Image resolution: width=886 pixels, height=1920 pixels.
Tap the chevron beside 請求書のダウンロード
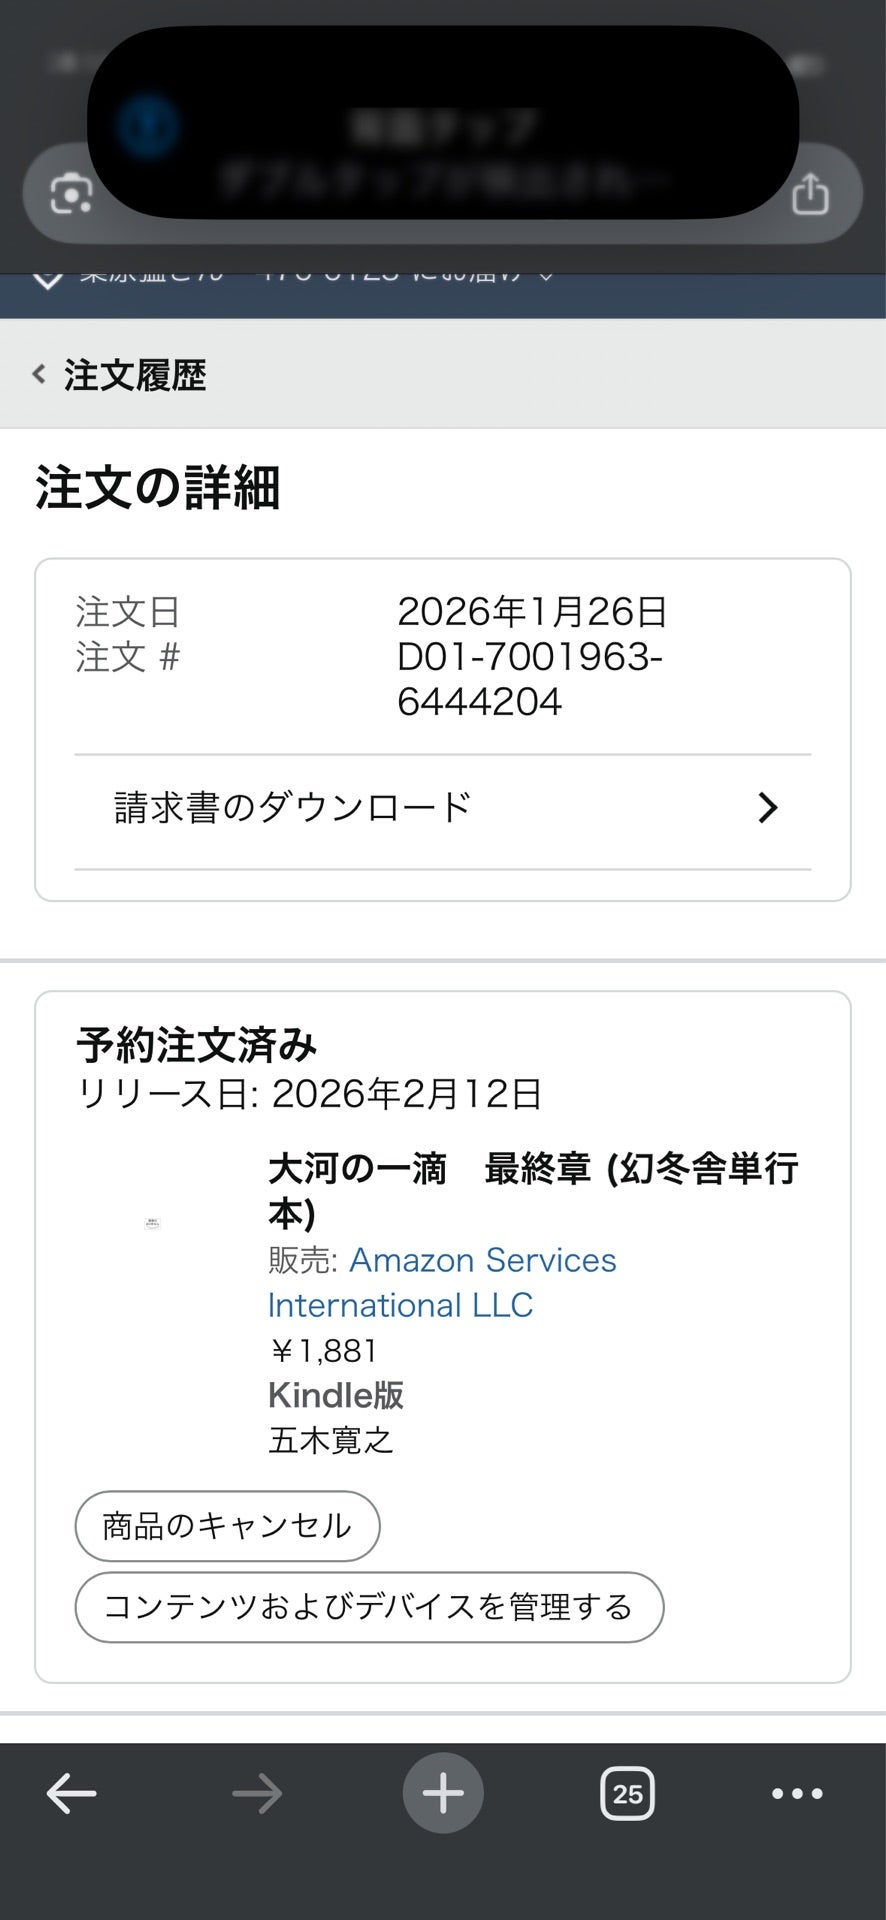767,808
